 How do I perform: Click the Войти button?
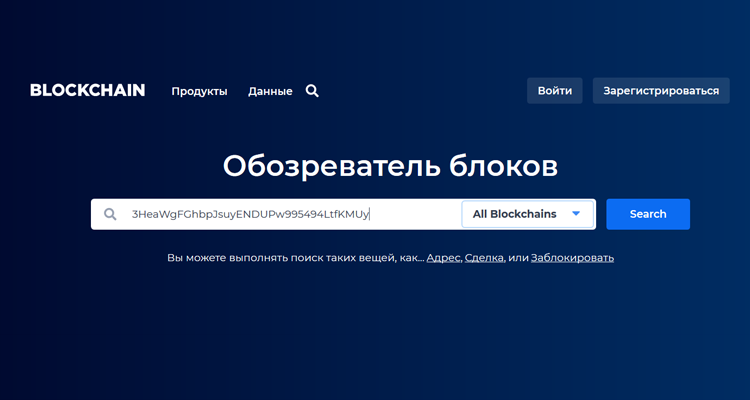[555, 91]
